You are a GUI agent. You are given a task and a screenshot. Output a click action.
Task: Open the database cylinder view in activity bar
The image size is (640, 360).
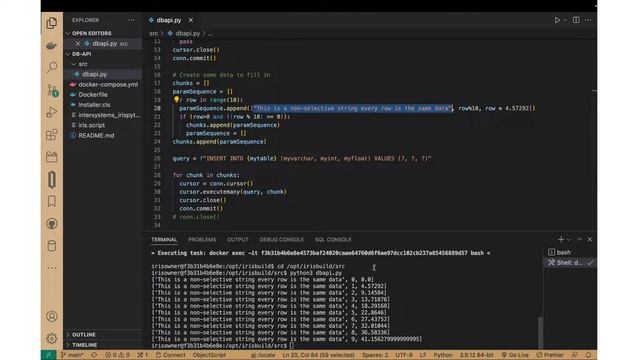(x=51, y=246)
